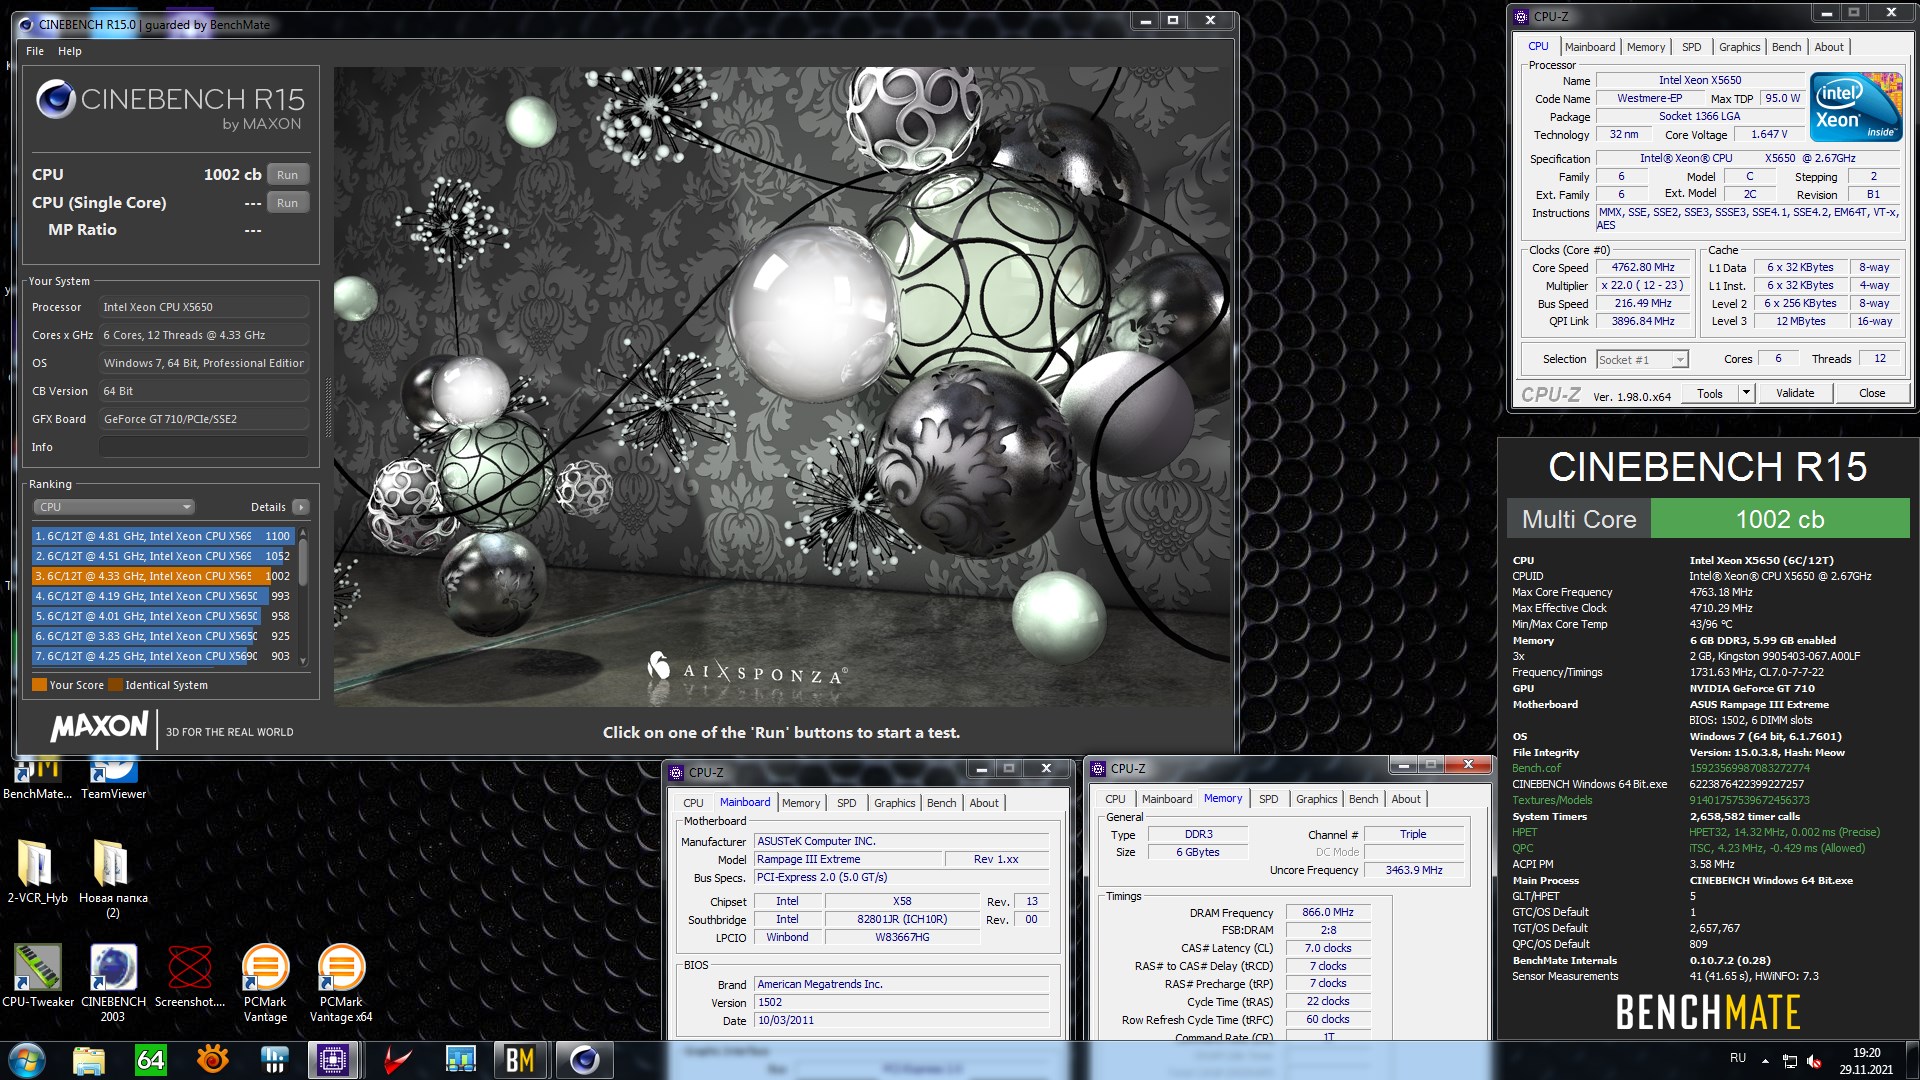This screenshot has height=1080, width=1920.
Task: Open the Ranking CPU dropdown in Cinebench
Action: coord(114,507)
